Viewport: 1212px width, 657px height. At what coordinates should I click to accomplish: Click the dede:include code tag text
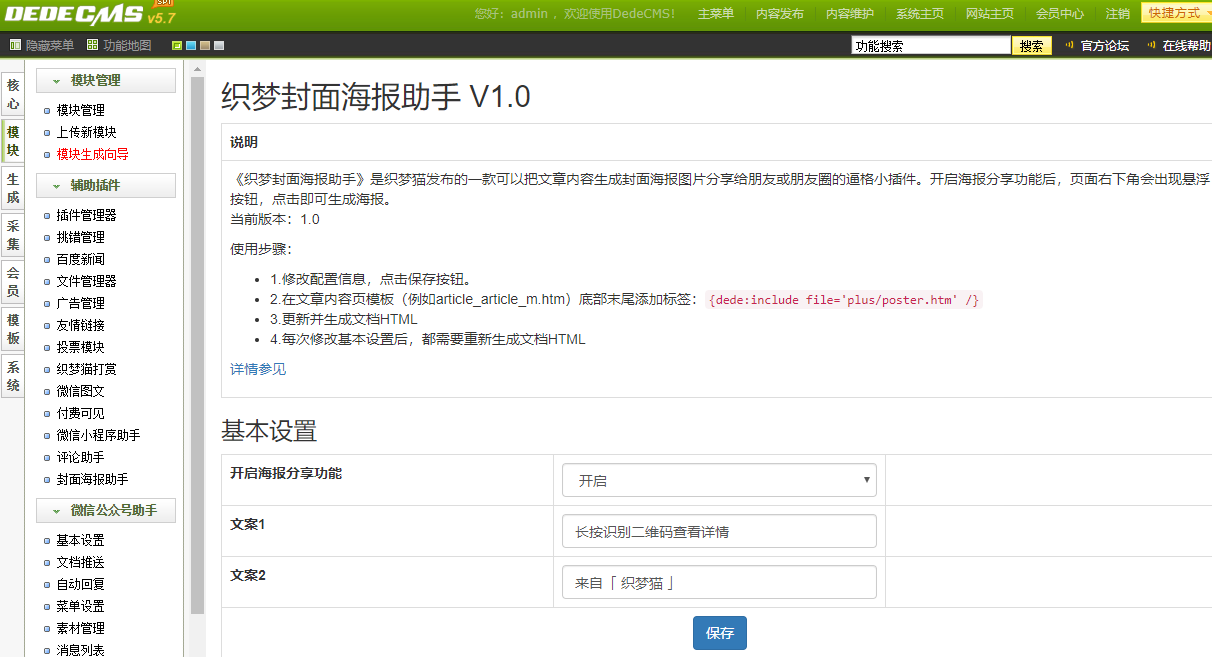click(844, 300)
